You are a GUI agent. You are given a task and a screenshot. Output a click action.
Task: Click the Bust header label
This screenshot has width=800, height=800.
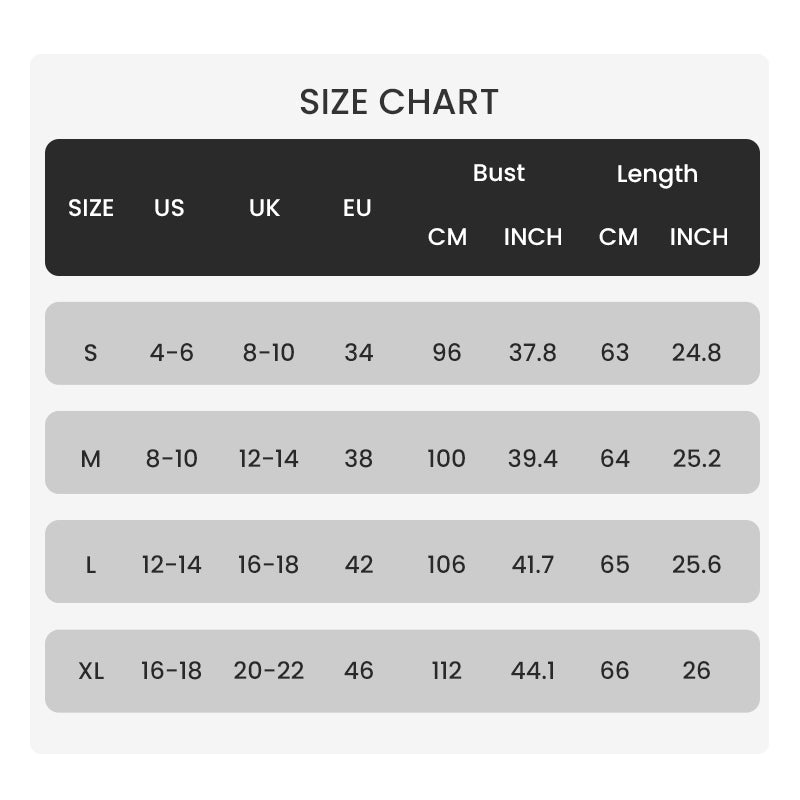(498, 173)
